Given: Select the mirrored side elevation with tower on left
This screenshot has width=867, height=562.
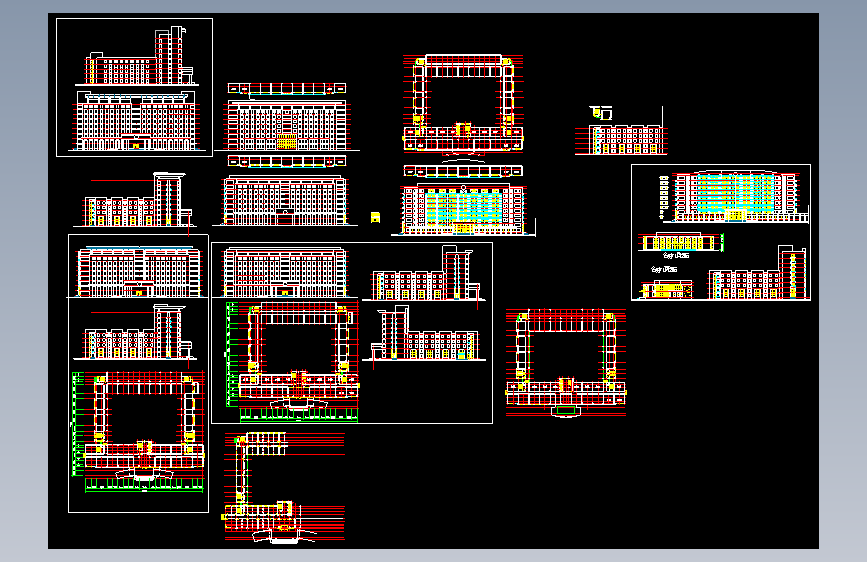Looking at the screenshot, I should tap(424, 333).
